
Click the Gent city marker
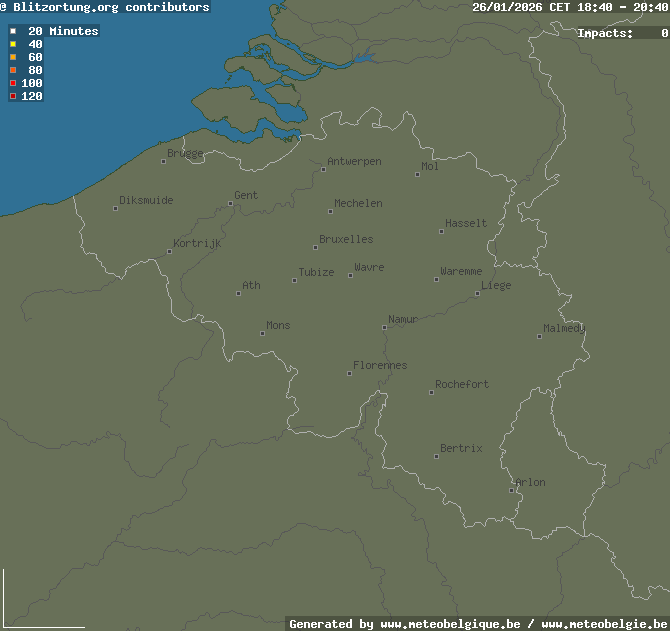pos(230,203)
